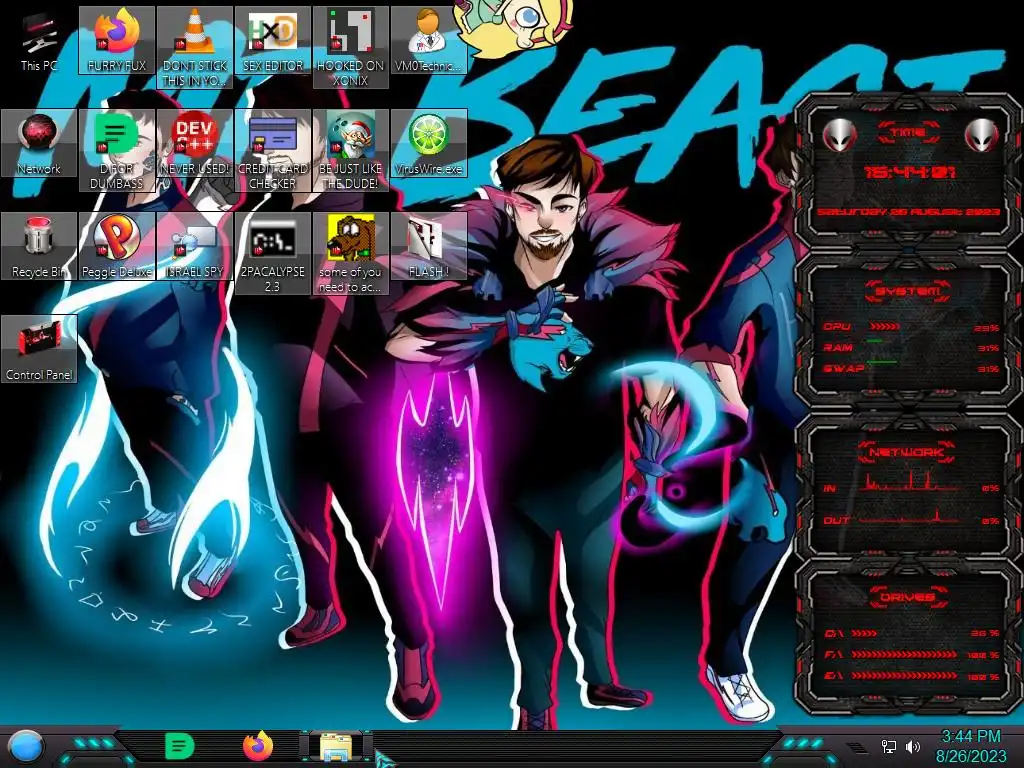Image resolution: width=1024 pixels, height=768 pixels.
Task: Open the E:\ drive in the Drives widget
Action: point(911,676)
